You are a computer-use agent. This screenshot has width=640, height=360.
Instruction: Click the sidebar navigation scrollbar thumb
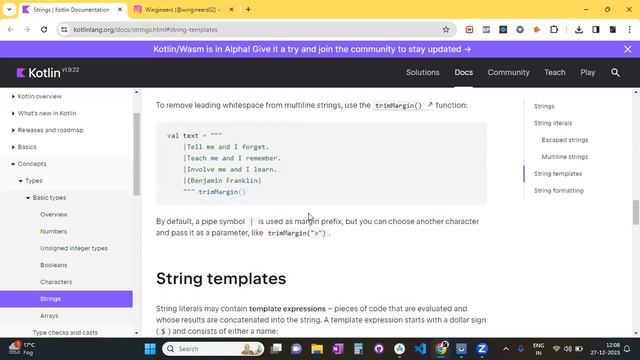pos(136,154)
